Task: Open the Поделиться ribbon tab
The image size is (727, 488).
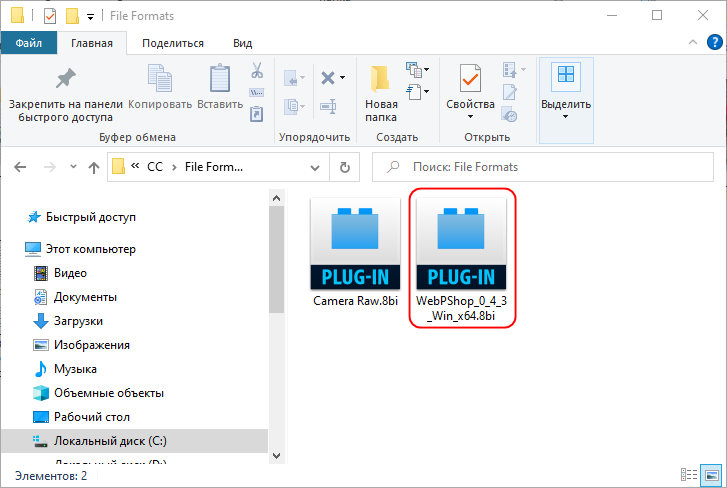Action: pos(173,43)
